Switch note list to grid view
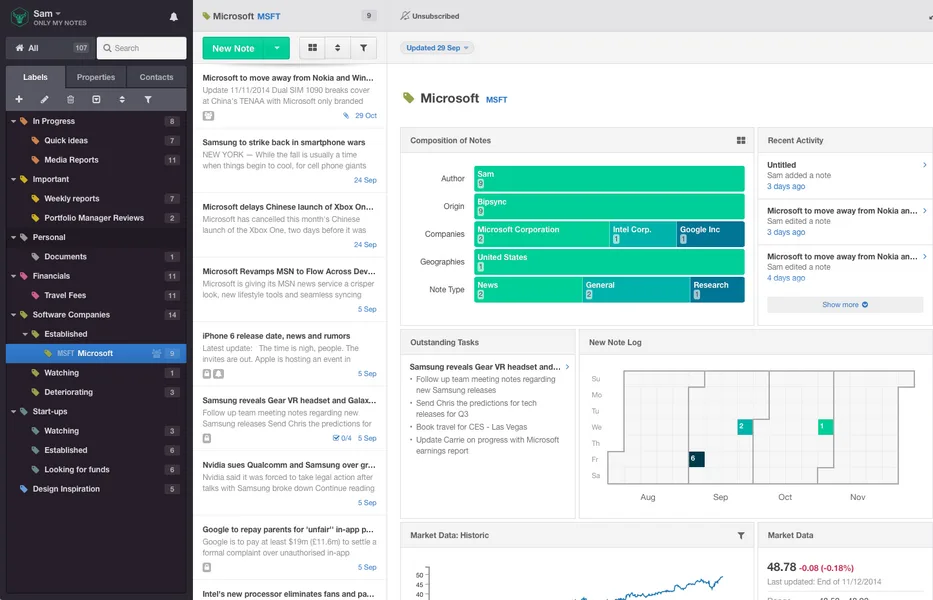This screenshot has width=933, height=600. pyautogui.click(x=312, y=48)
